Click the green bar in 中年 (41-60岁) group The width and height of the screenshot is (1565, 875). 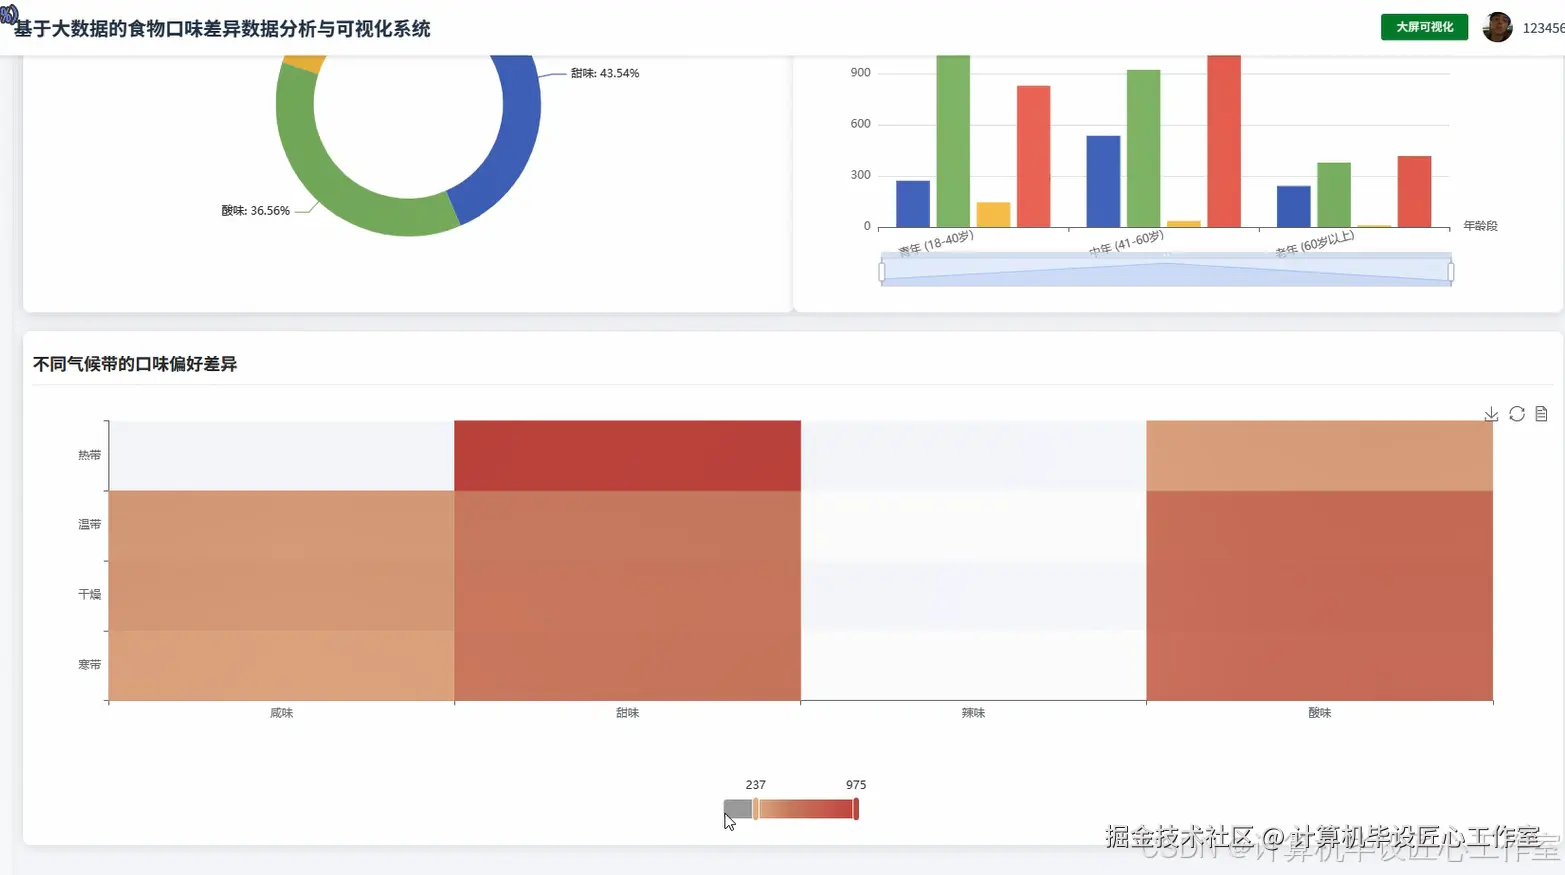[x=1144, y=148]
